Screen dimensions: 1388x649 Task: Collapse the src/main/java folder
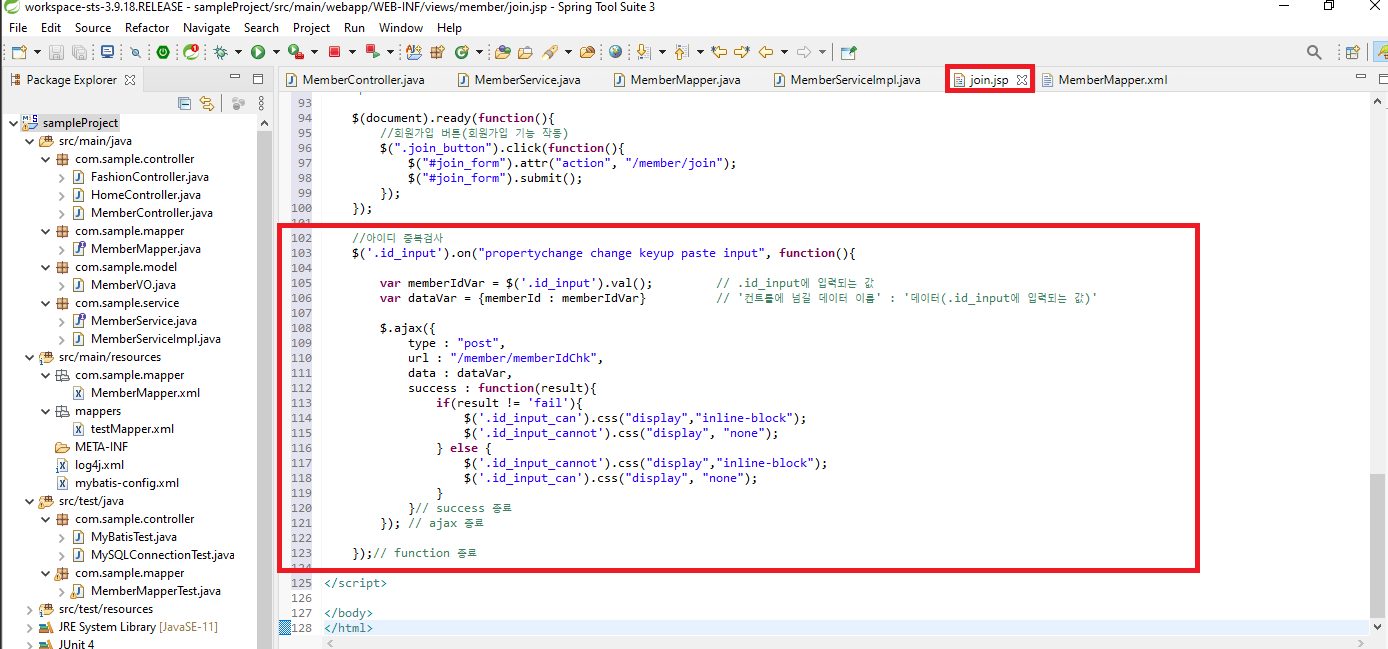29,141
